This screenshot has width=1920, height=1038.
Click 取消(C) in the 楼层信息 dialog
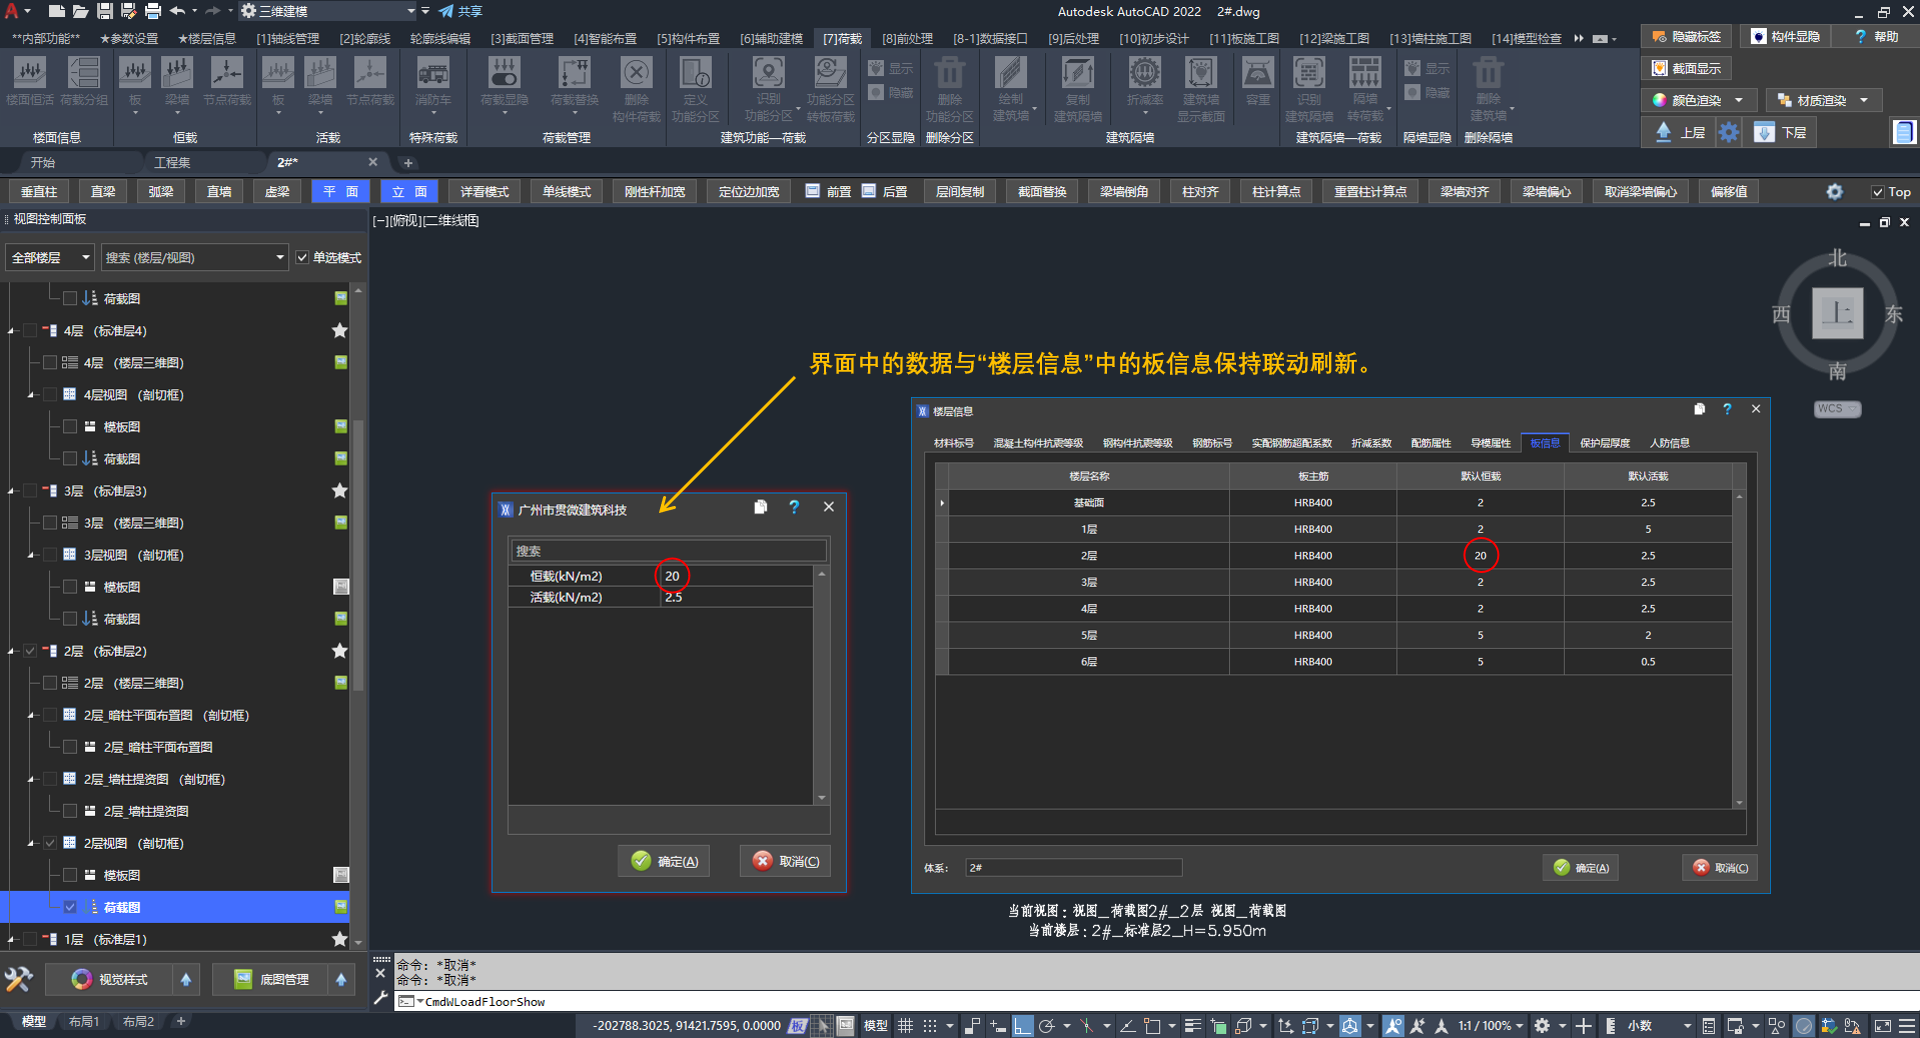[1720, 868]
